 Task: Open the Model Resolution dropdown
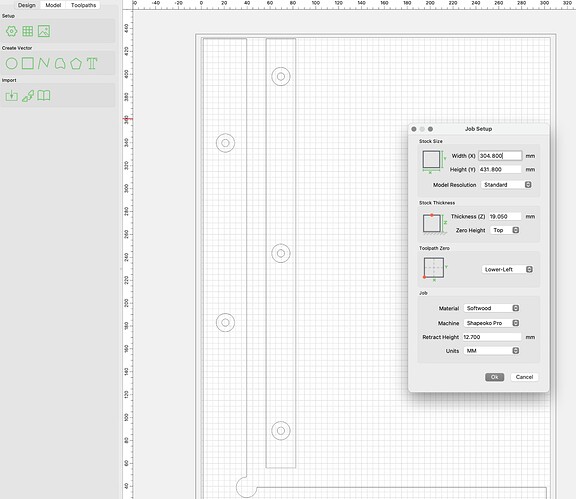coord(507,184)
